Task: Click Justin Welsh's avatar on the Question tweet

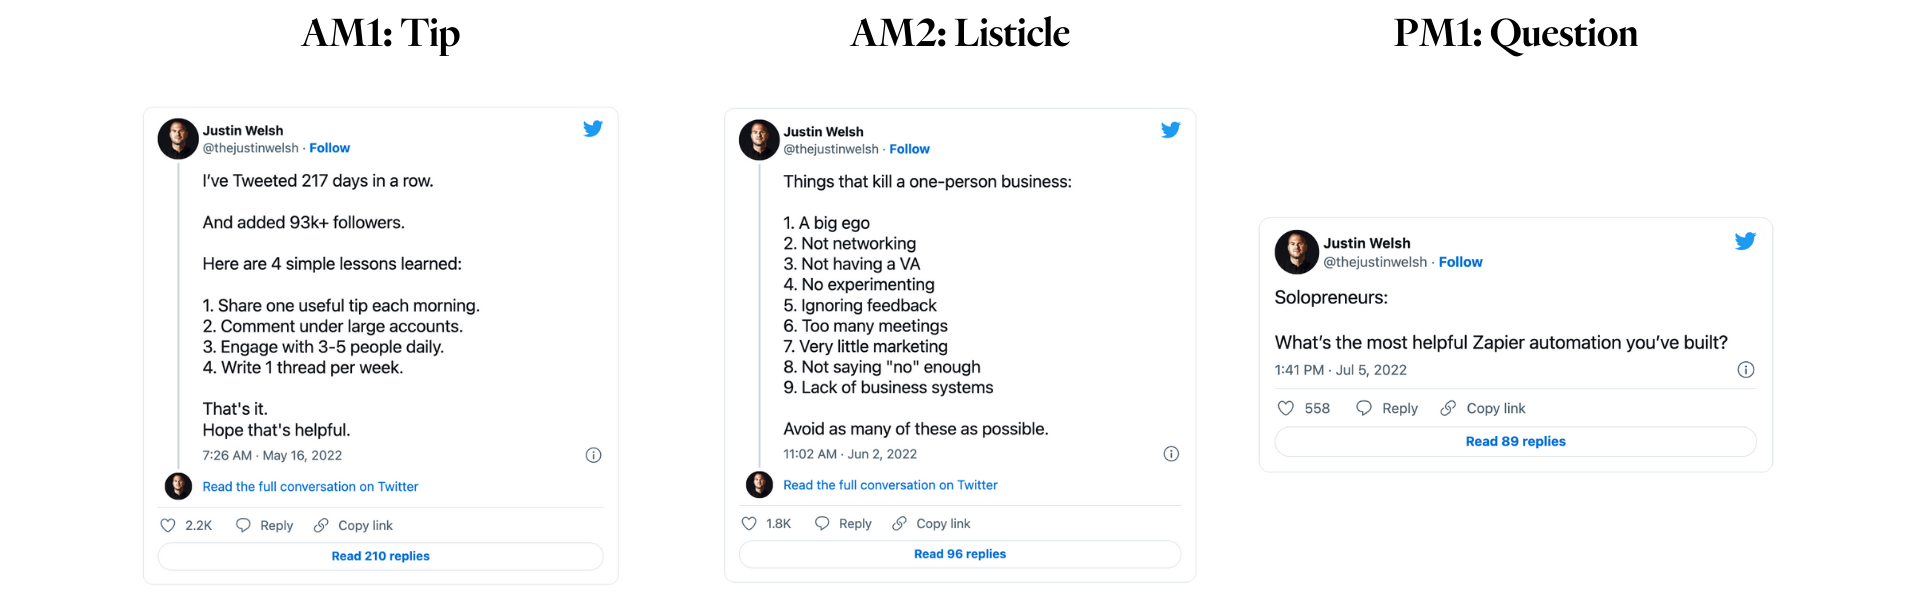Action: pos(1297,252)
